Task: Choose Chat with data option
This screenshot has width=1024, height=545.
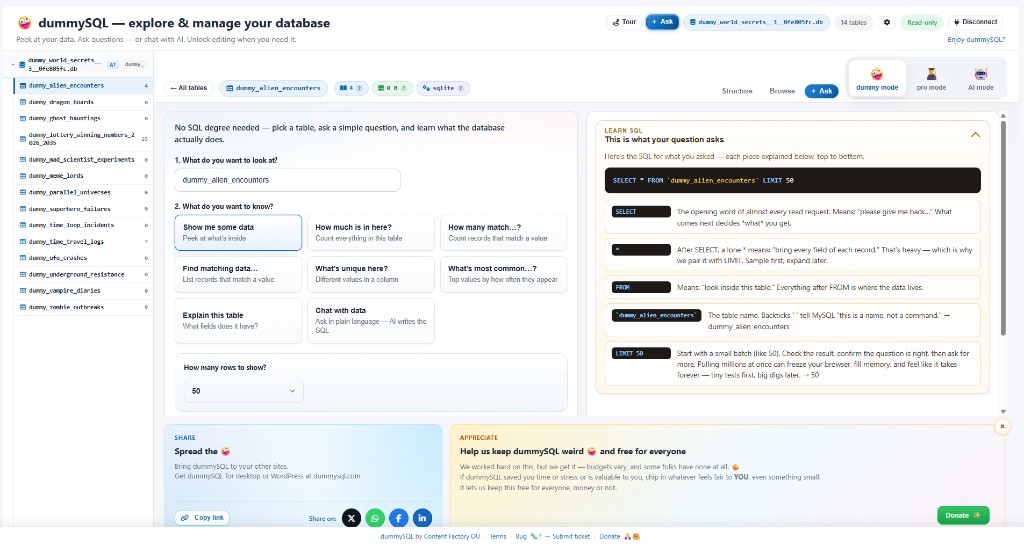Action: [x=370, y=320]
